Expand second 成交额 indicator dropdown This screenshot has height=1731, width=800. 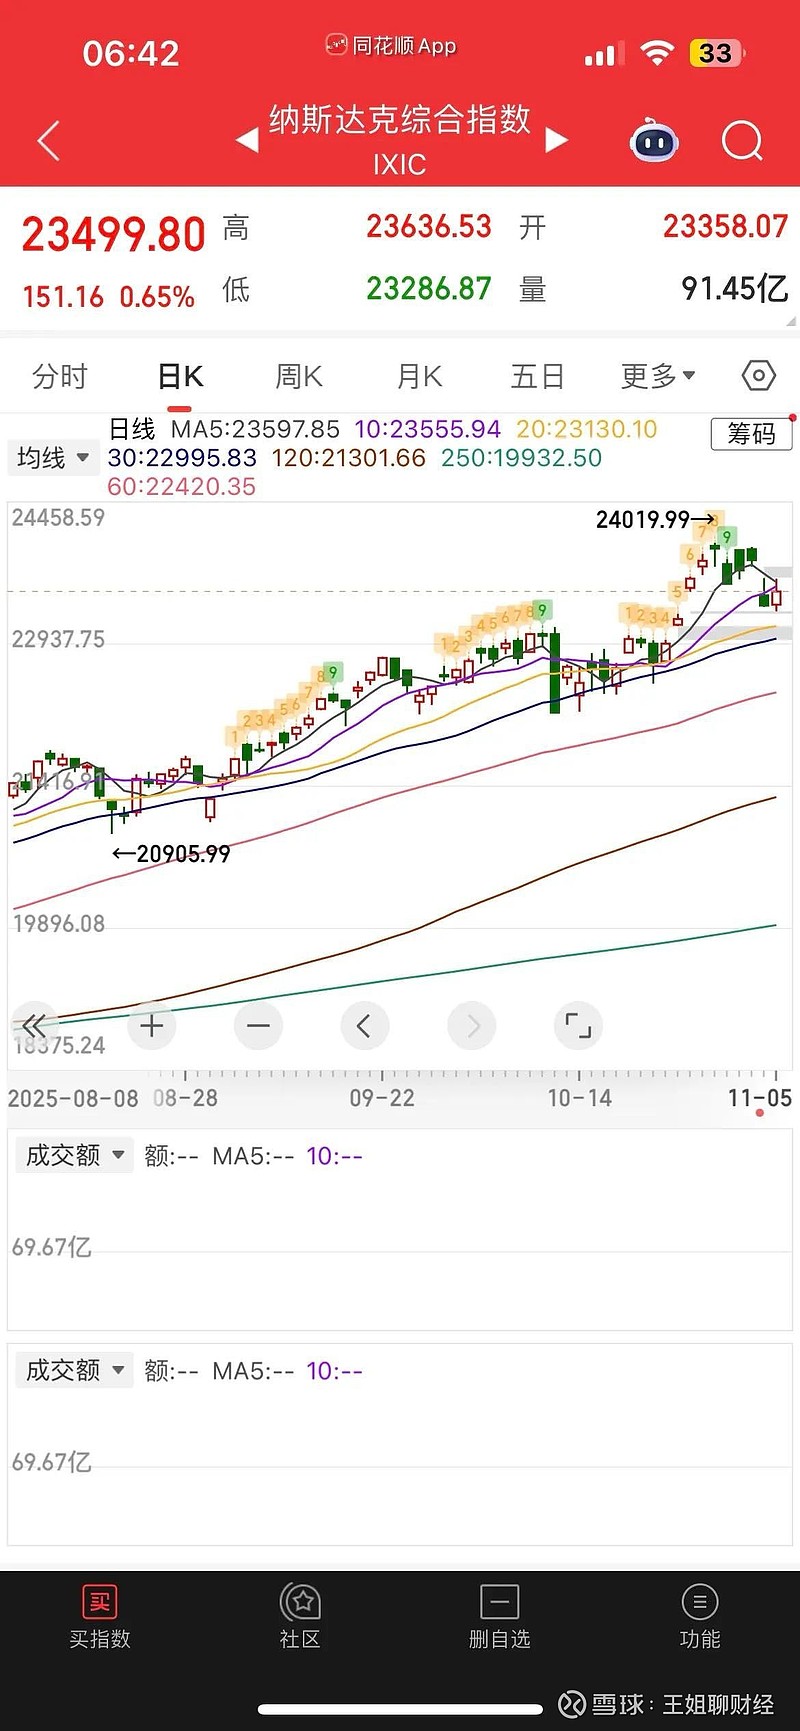tap(74, 1370)
